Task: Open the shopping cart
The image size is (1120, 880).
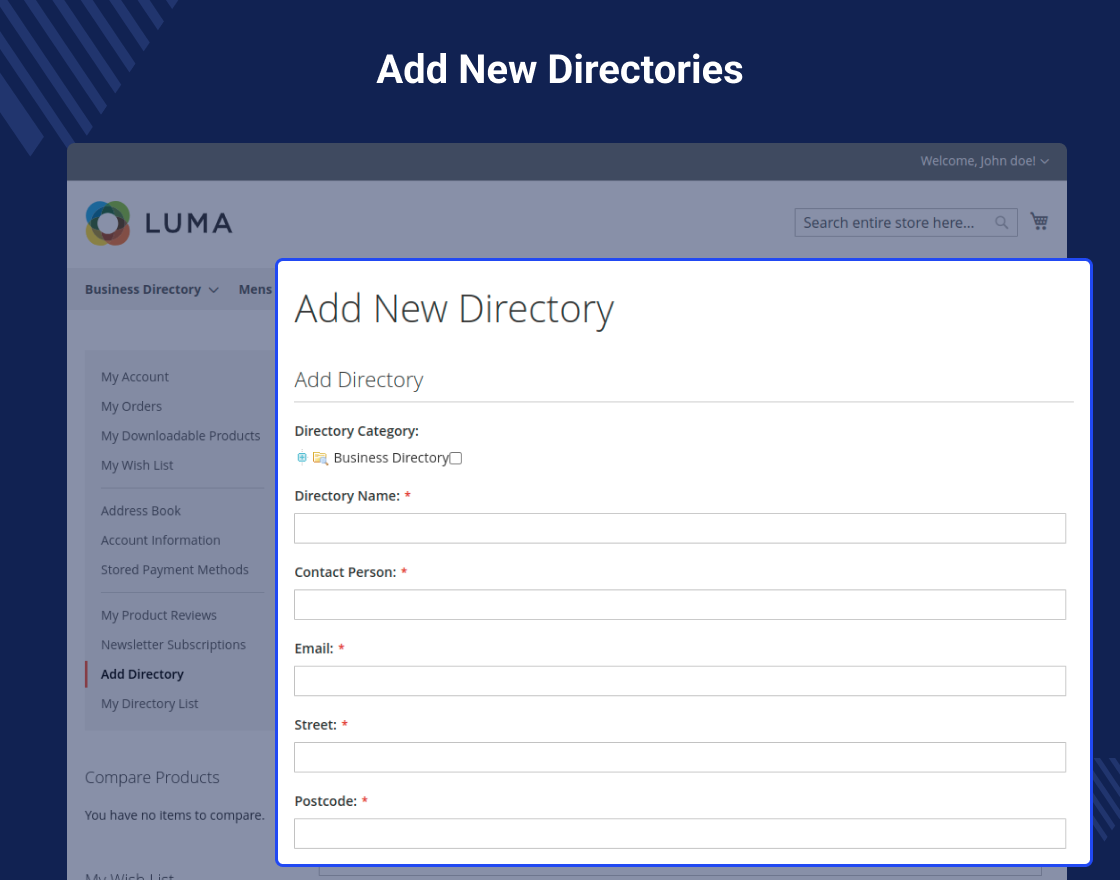Action: (x=1039, y=221)
